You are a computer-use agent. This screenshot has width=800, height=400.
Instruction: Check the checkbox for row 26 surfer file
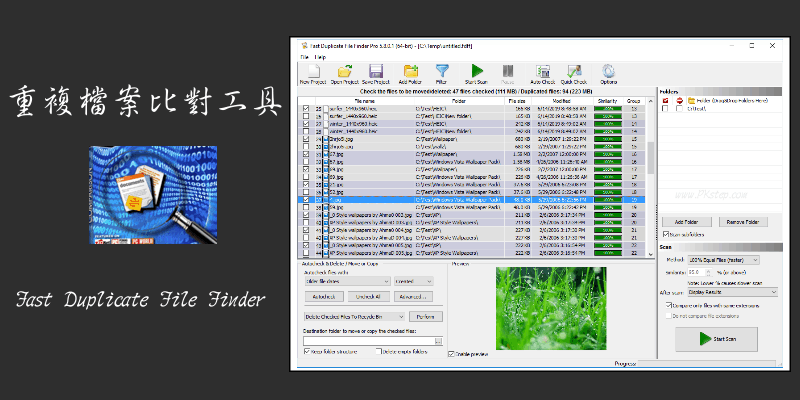tap(306, 116)
